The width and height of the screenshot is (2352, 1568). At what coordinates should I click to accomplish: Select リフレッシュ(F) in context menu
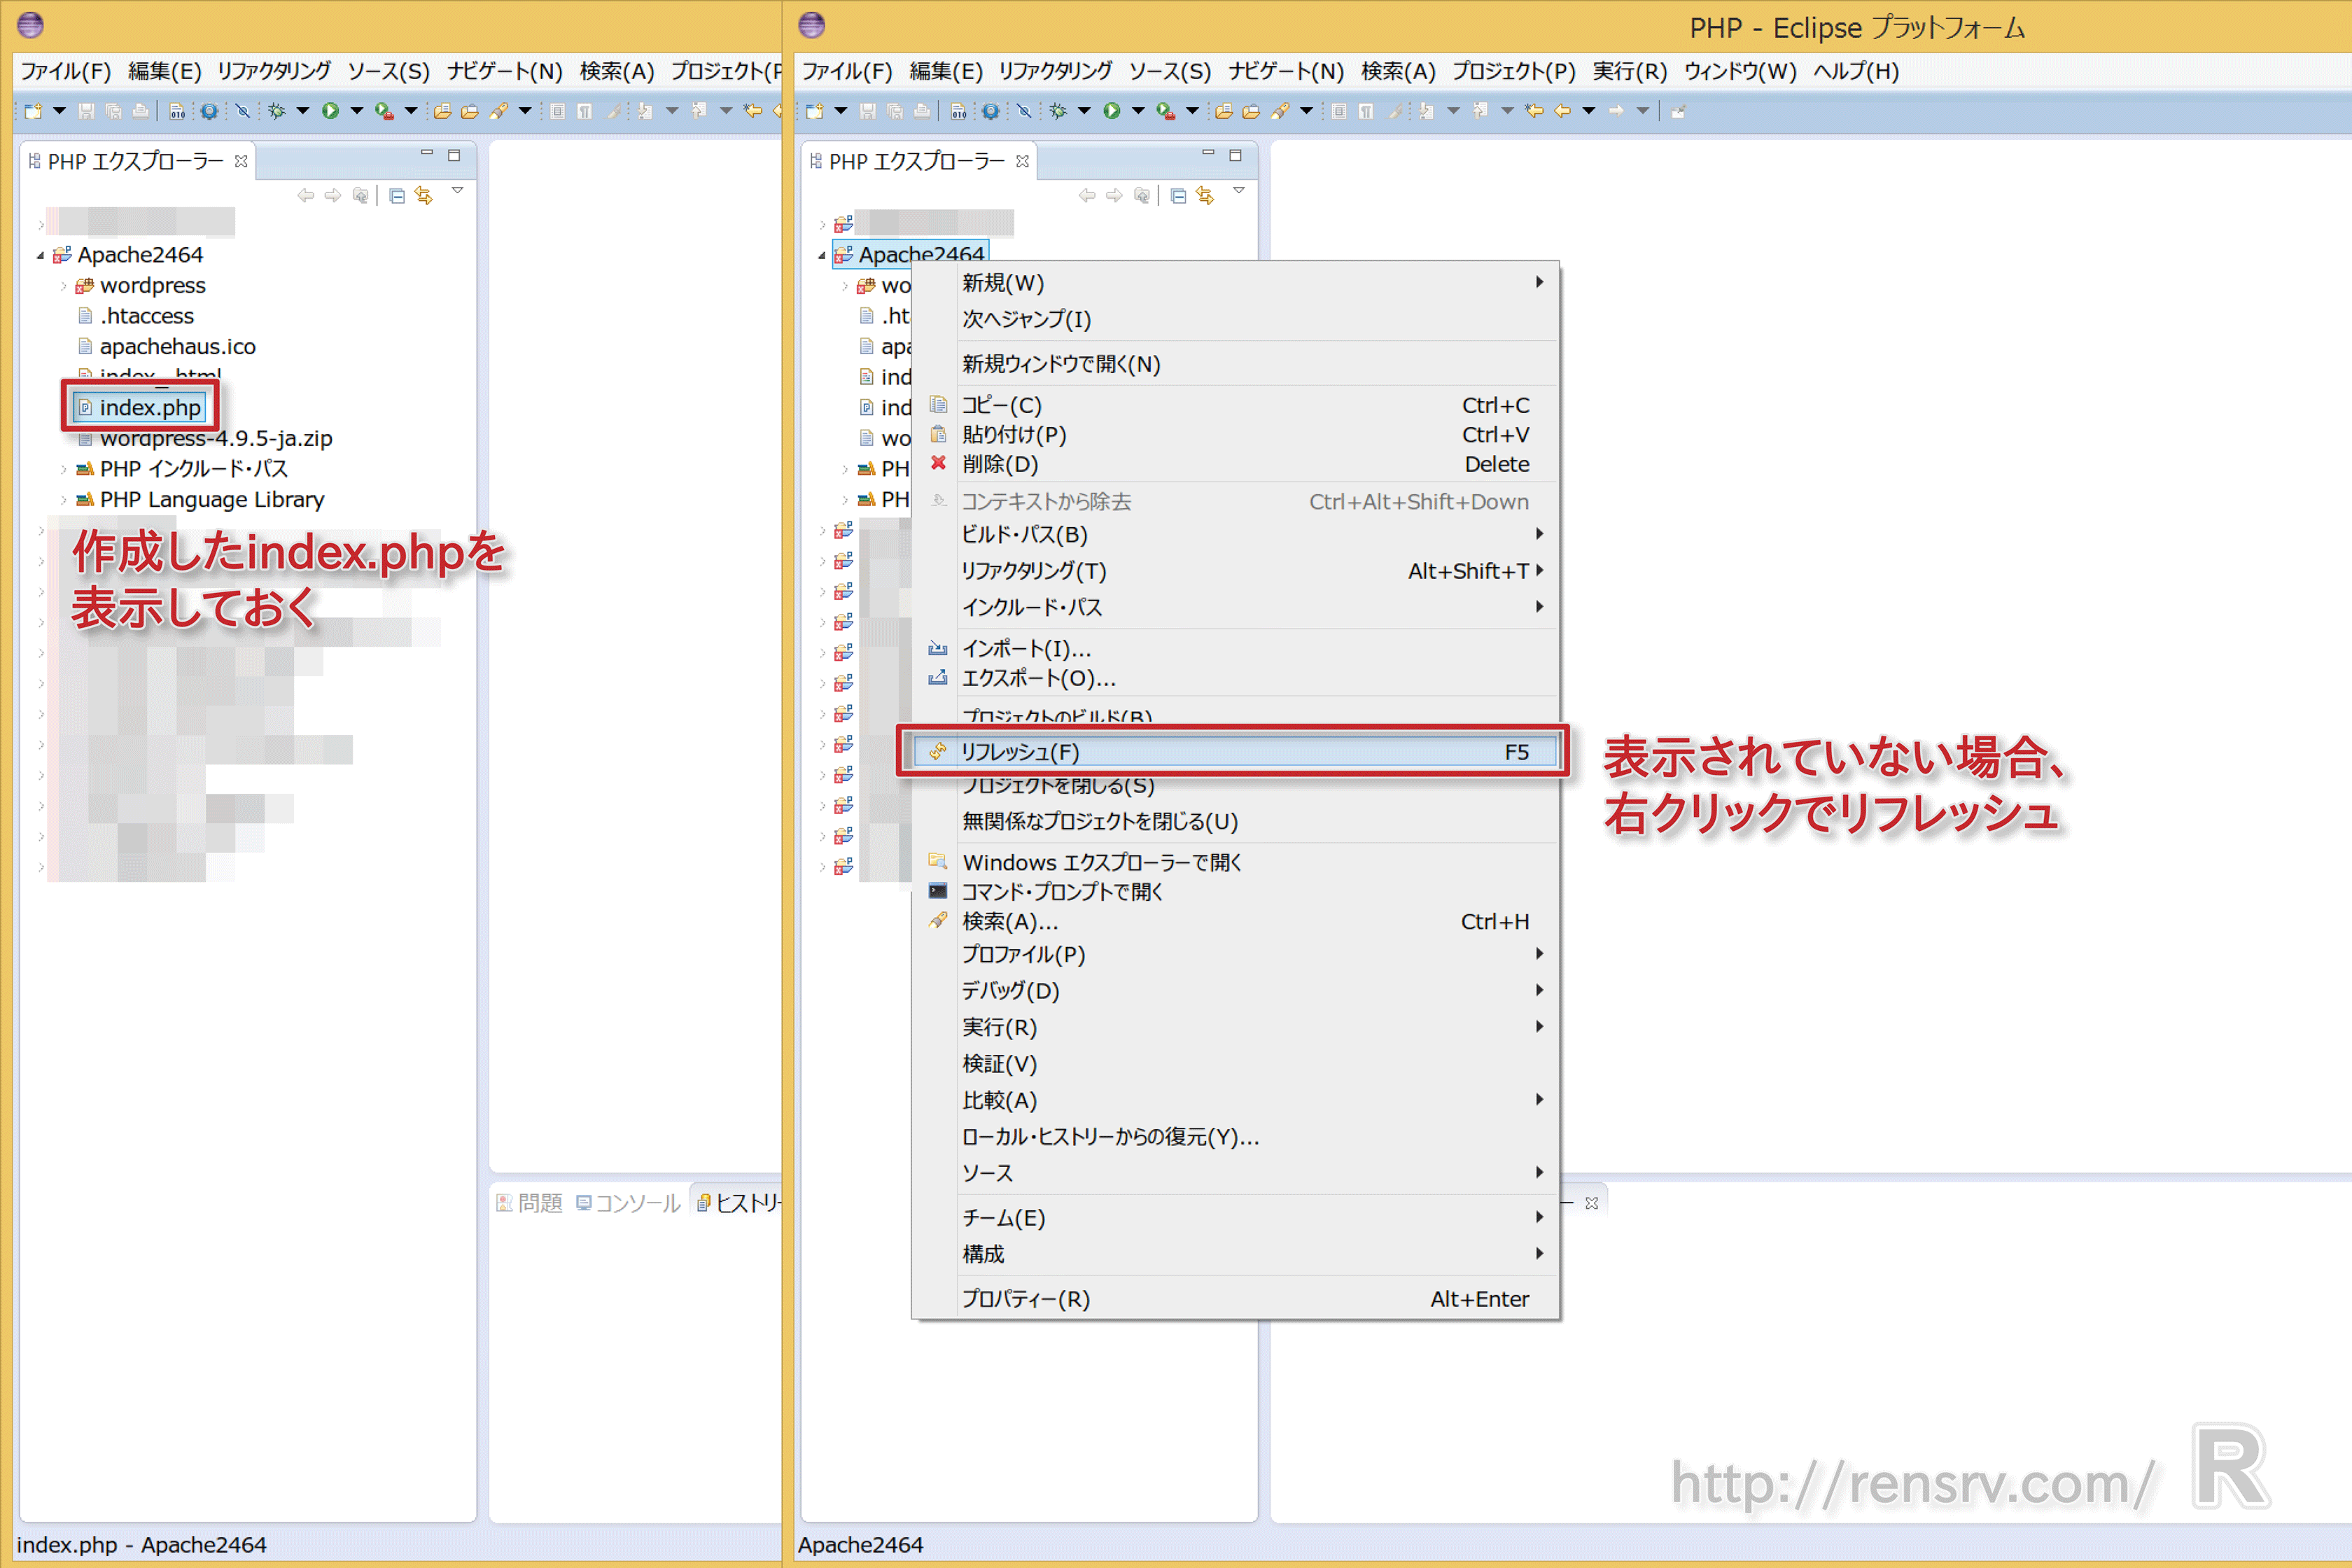[x=1020, y=752]
